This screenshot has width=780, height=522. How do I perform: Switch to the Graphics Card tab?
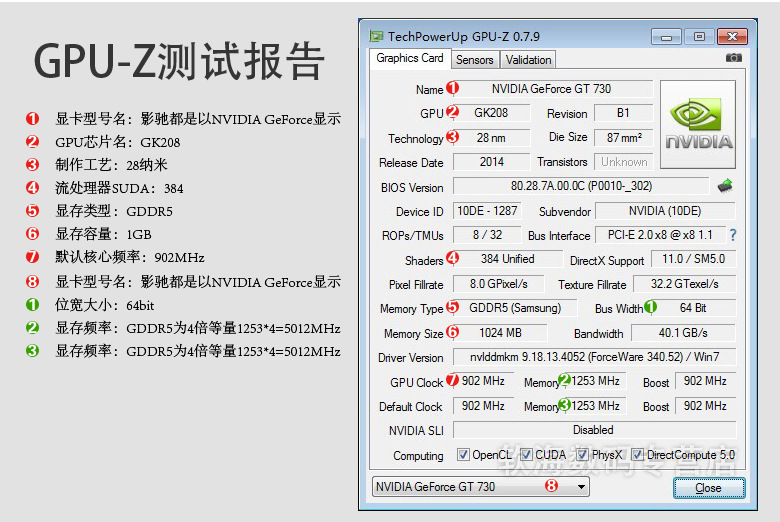410,58
